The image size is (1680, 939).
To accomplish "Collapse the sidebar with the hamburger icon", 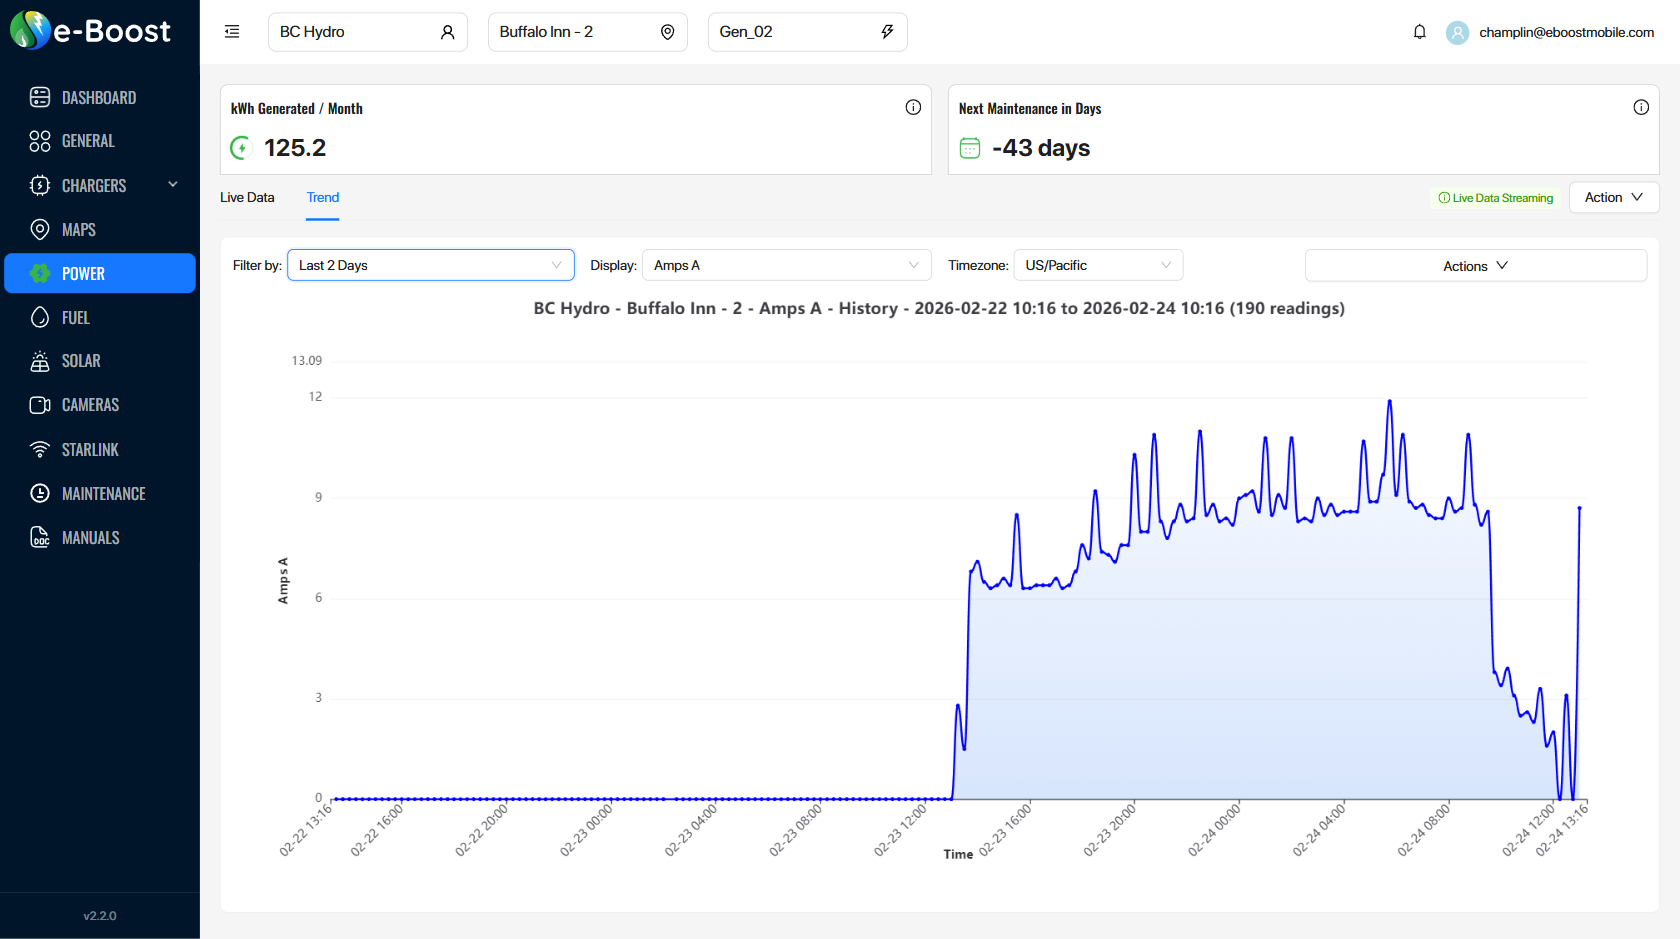I will point(232,31).
